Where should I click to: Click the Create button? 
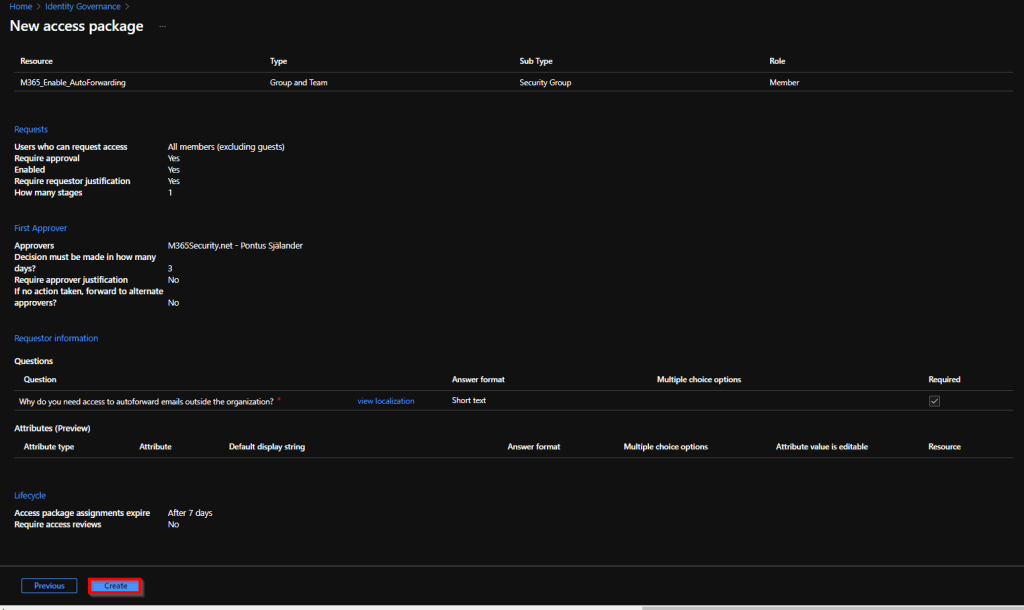tap(115, 586)
